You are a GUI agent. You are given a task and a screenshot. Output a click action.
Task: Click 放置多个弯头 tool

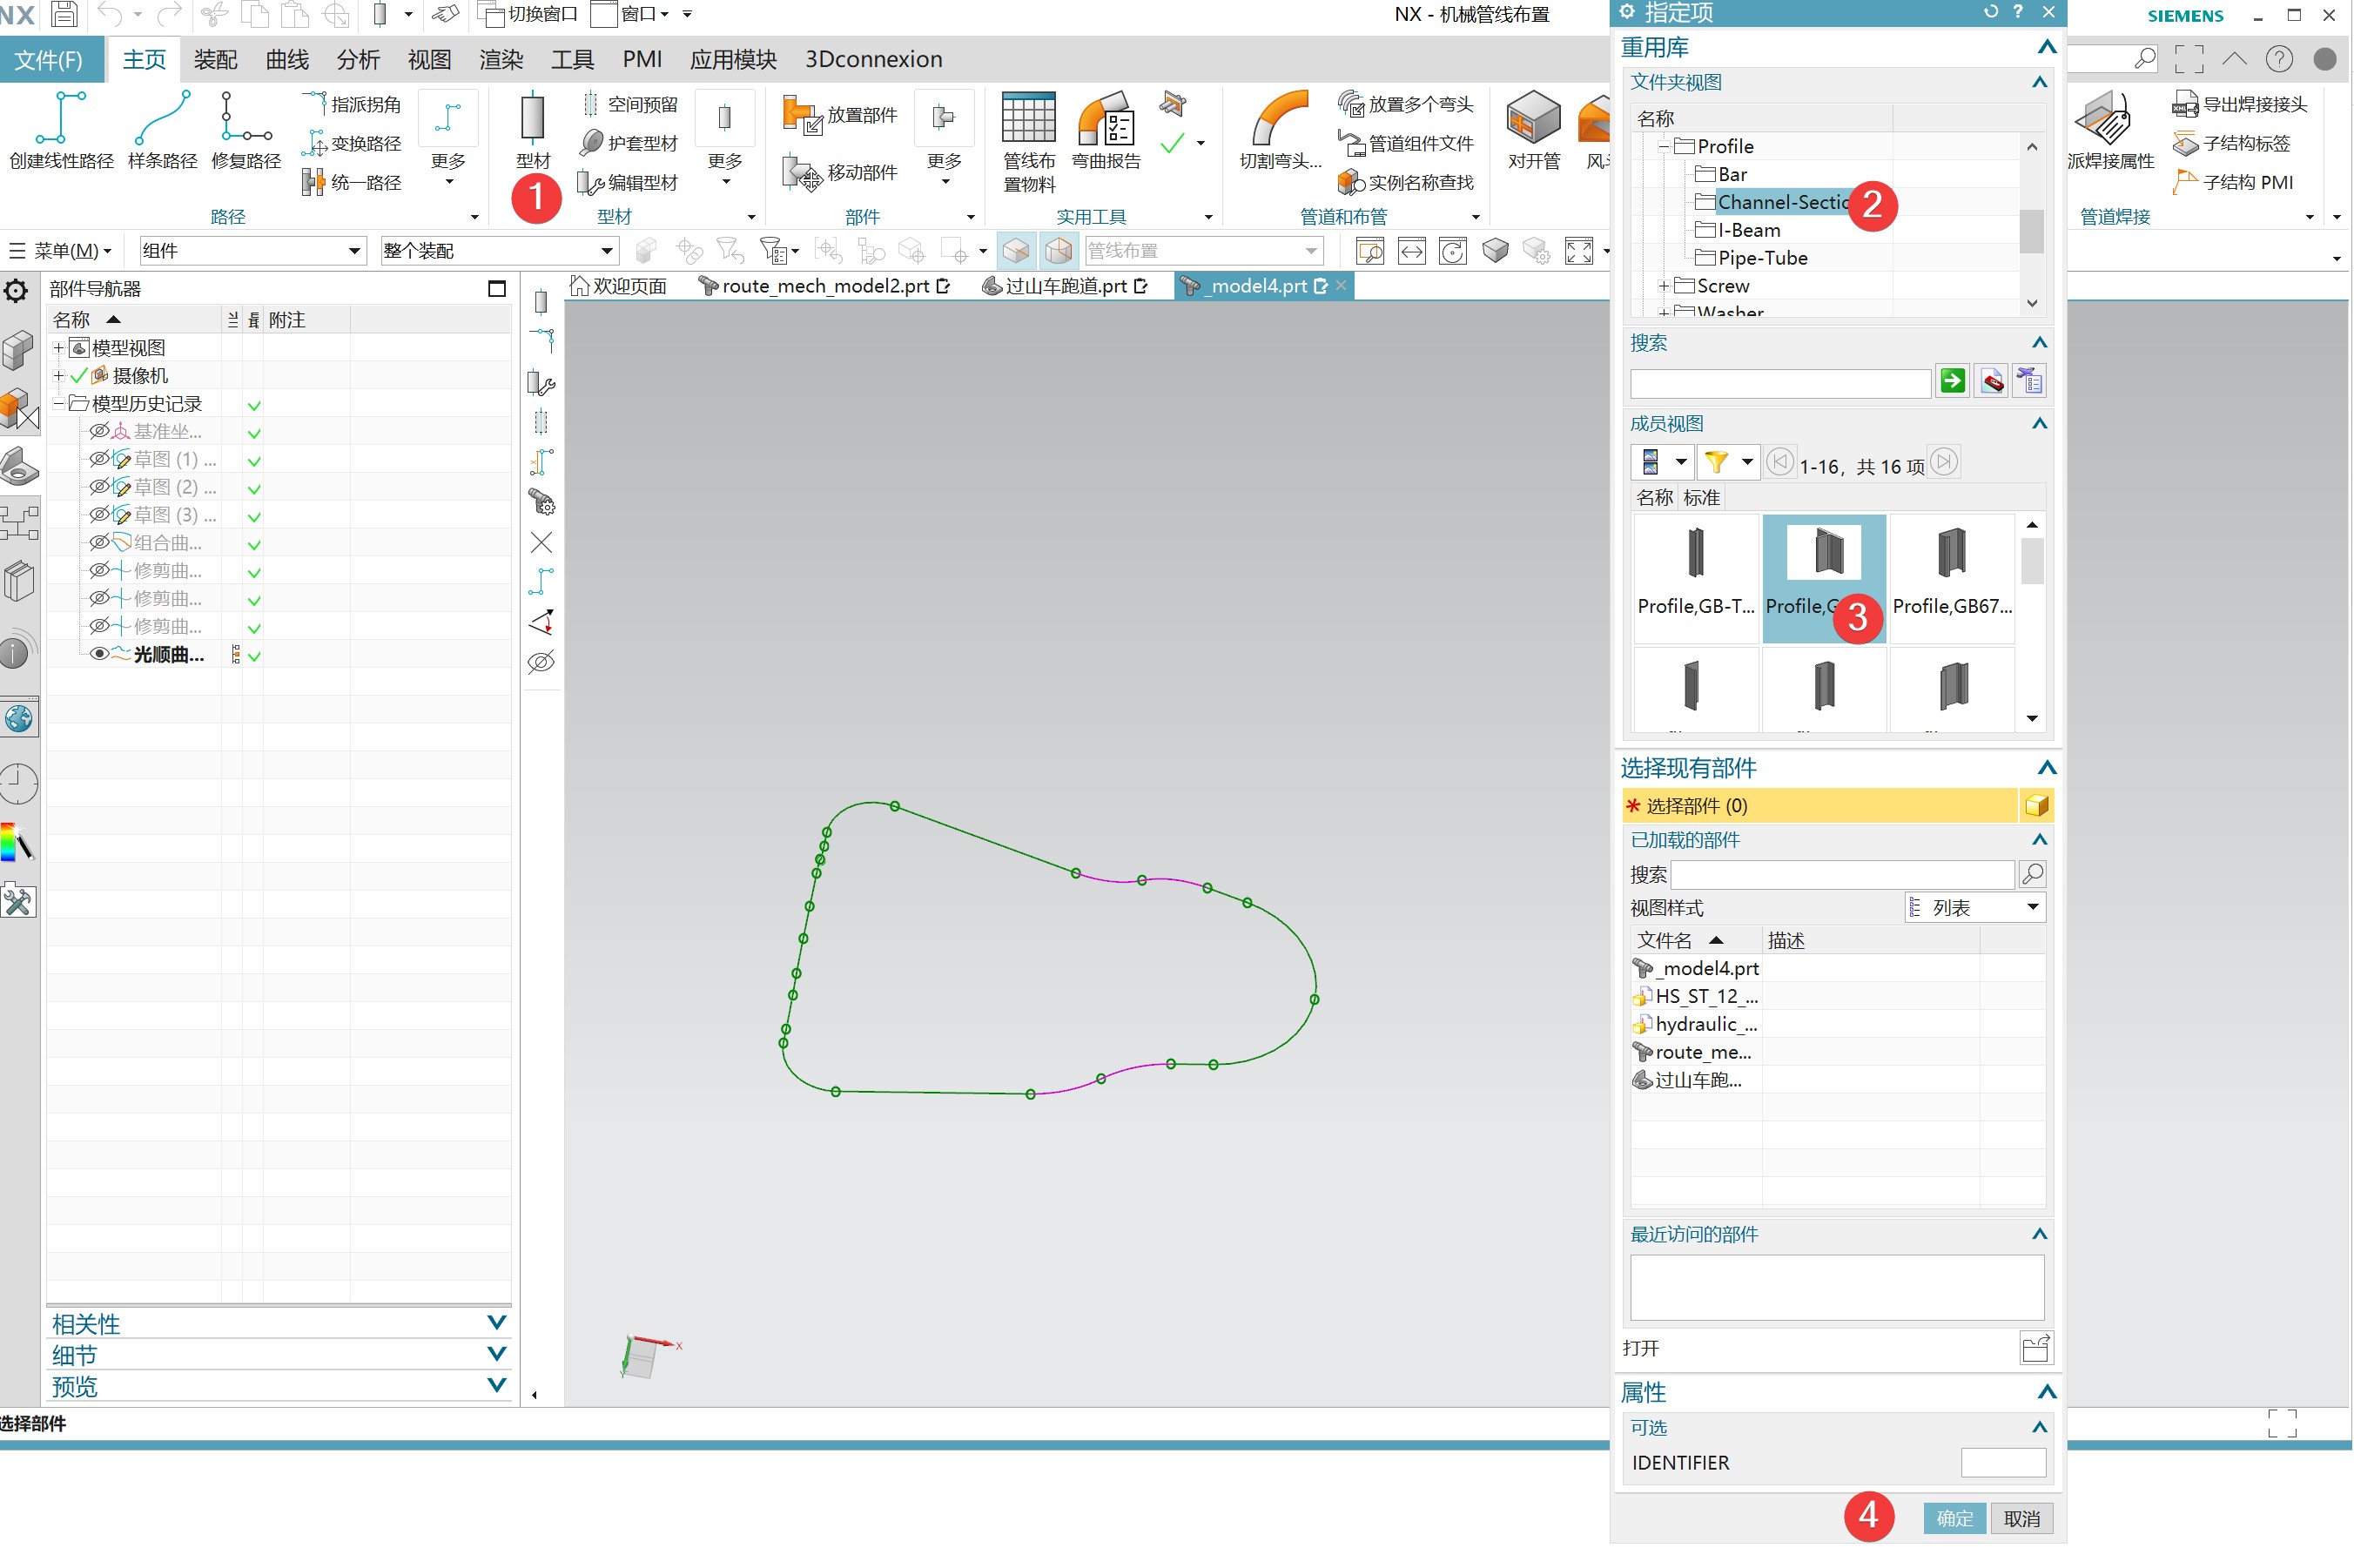click(x=1407, y=104)
